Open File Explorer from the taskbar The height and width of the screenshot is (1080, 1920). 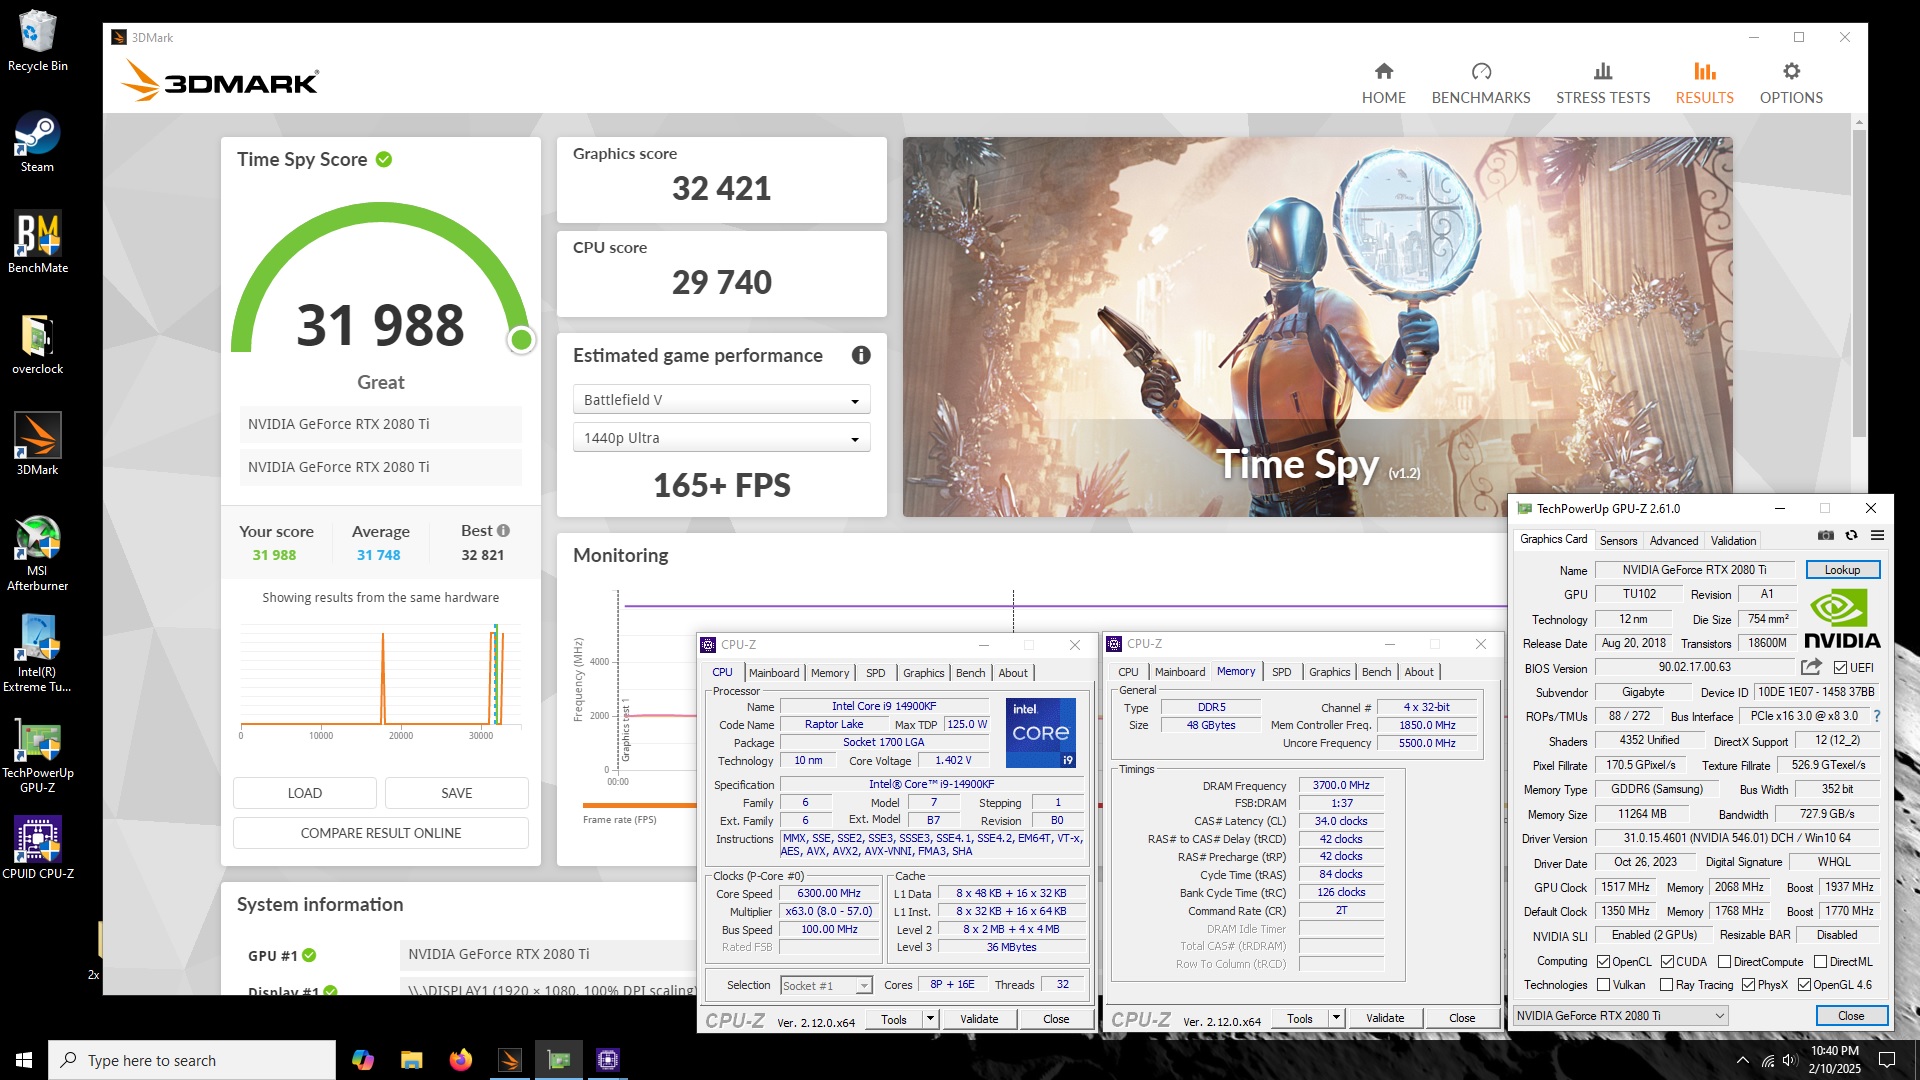tap(412, 1060)
